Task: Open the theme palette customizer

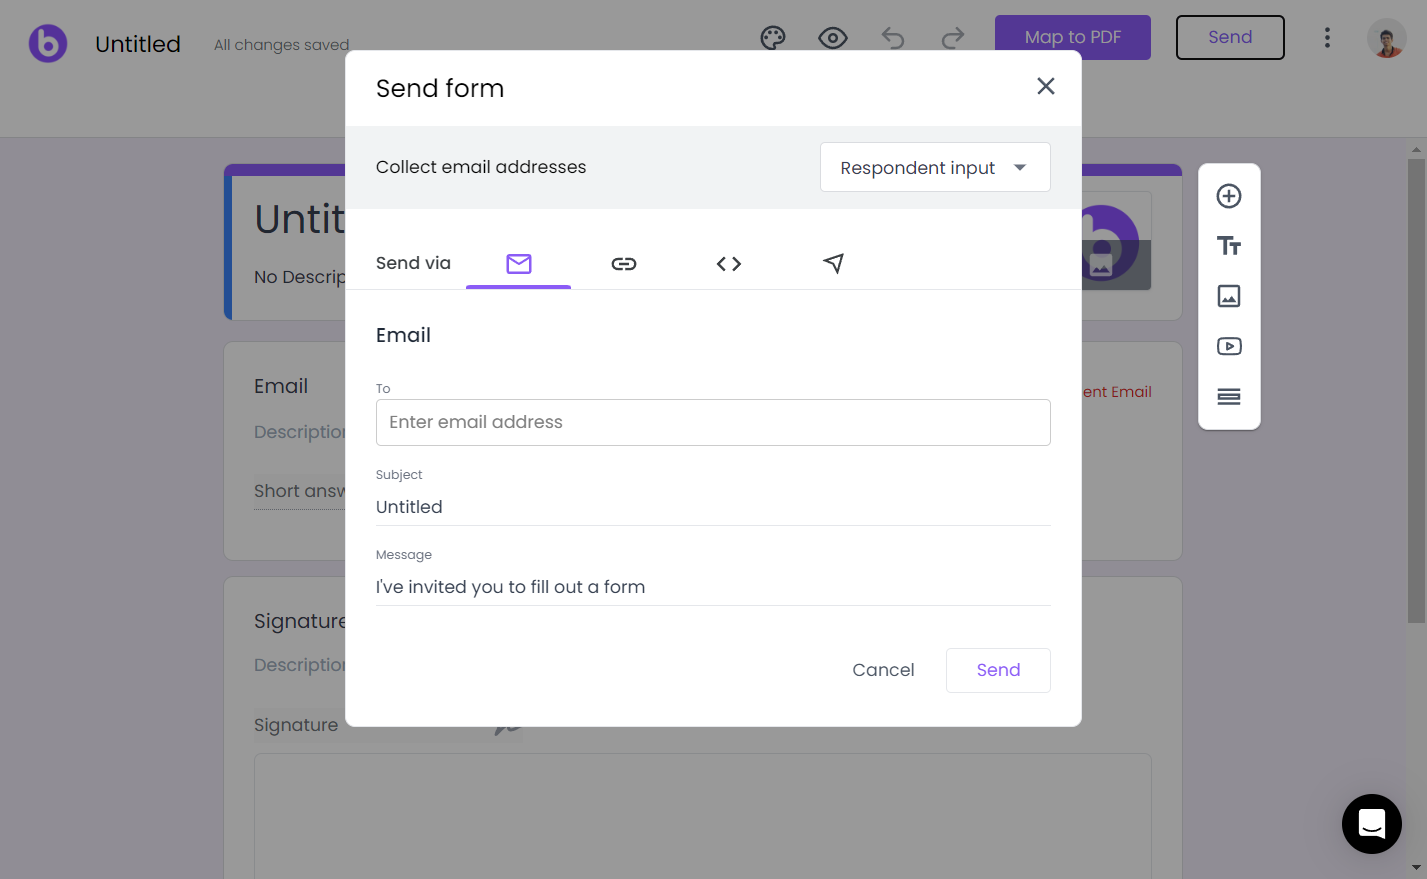Action: pyautogui.click(x=773, y=38)
